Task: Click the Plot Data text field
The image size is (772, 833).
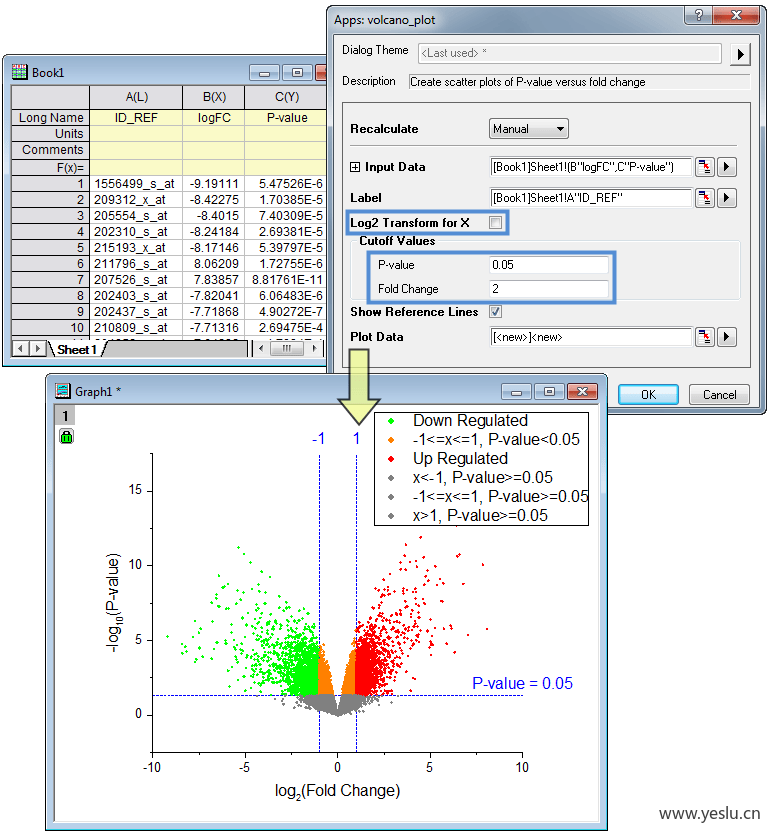Action: [x=591, y=337]
